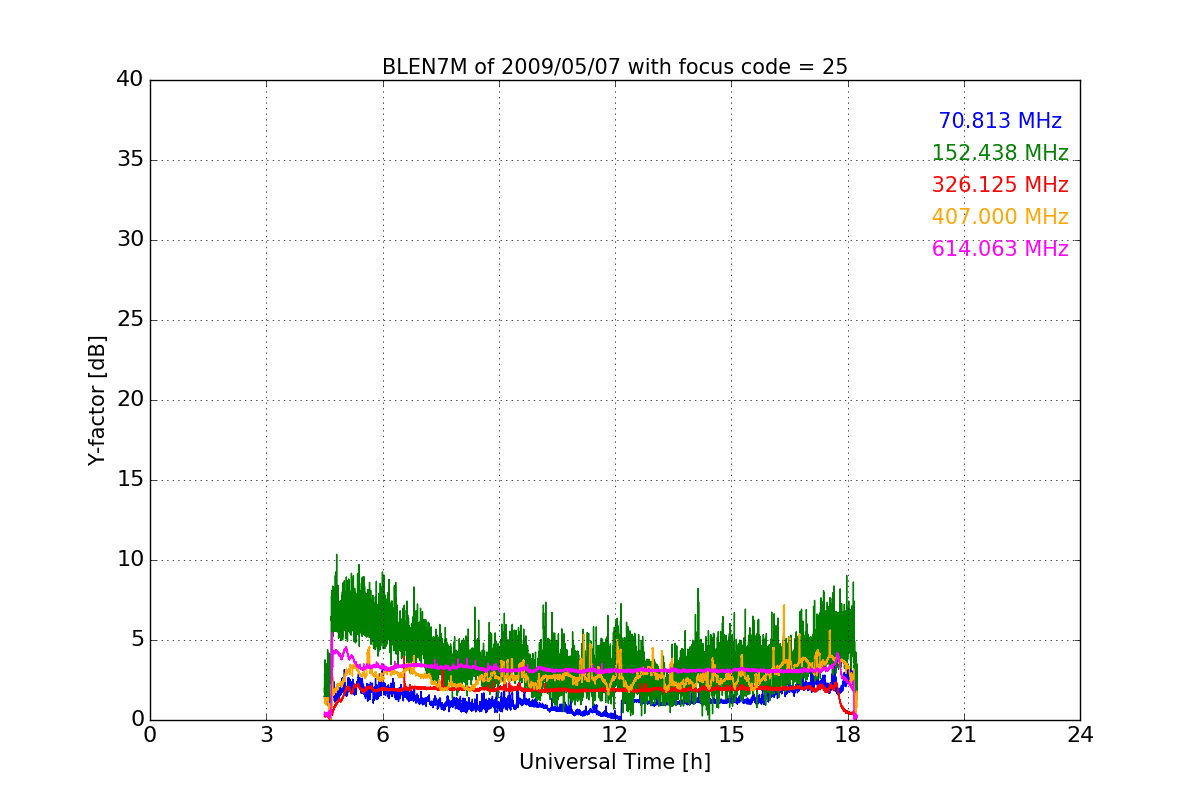Click the x-axis tick label 6
The width and height of the screenshot is (1200, 800).
click(x=382, y=735)
